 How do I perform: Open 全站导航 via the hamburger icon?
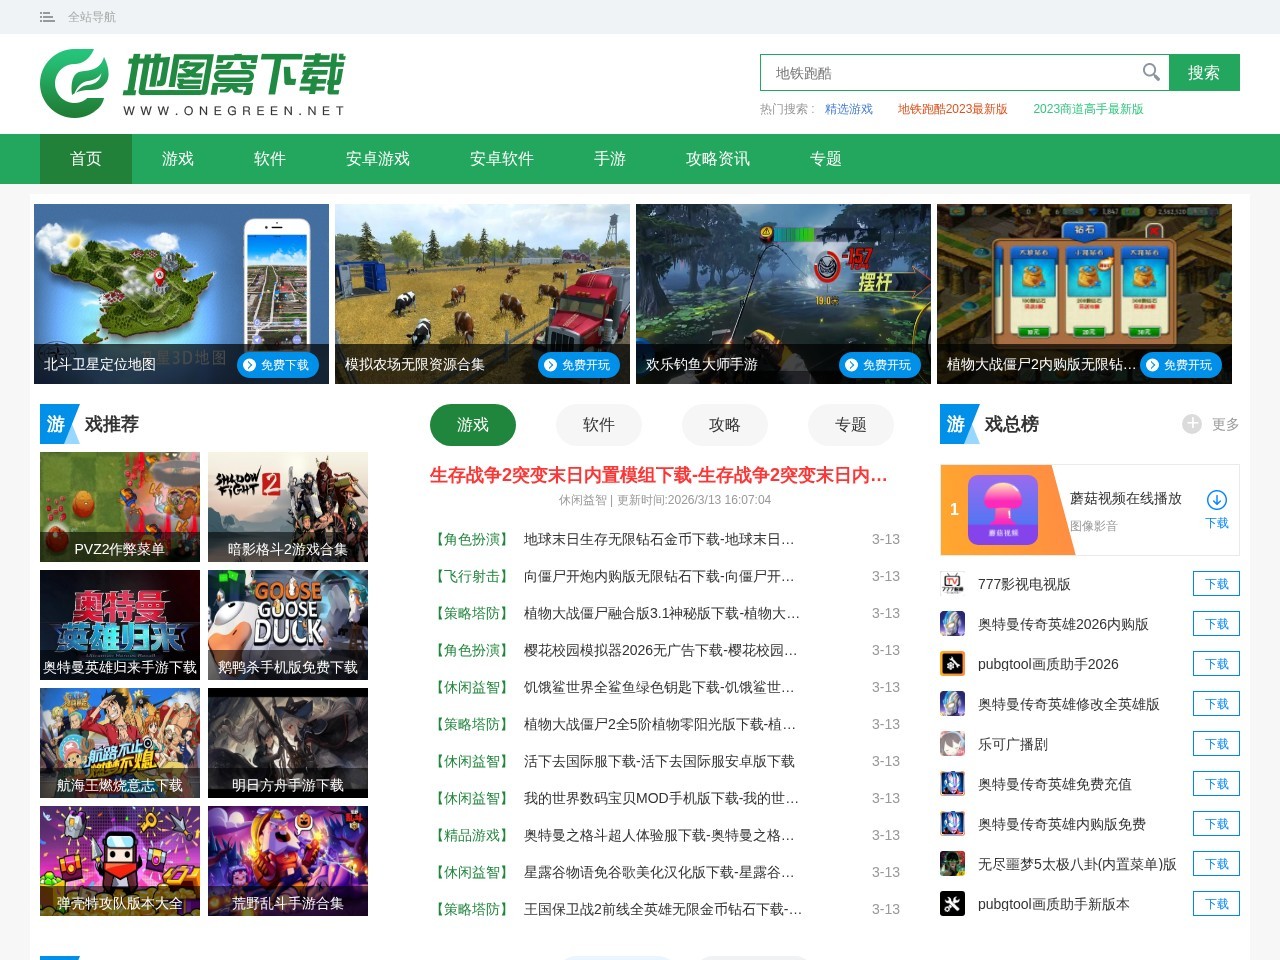pos(46,16)
